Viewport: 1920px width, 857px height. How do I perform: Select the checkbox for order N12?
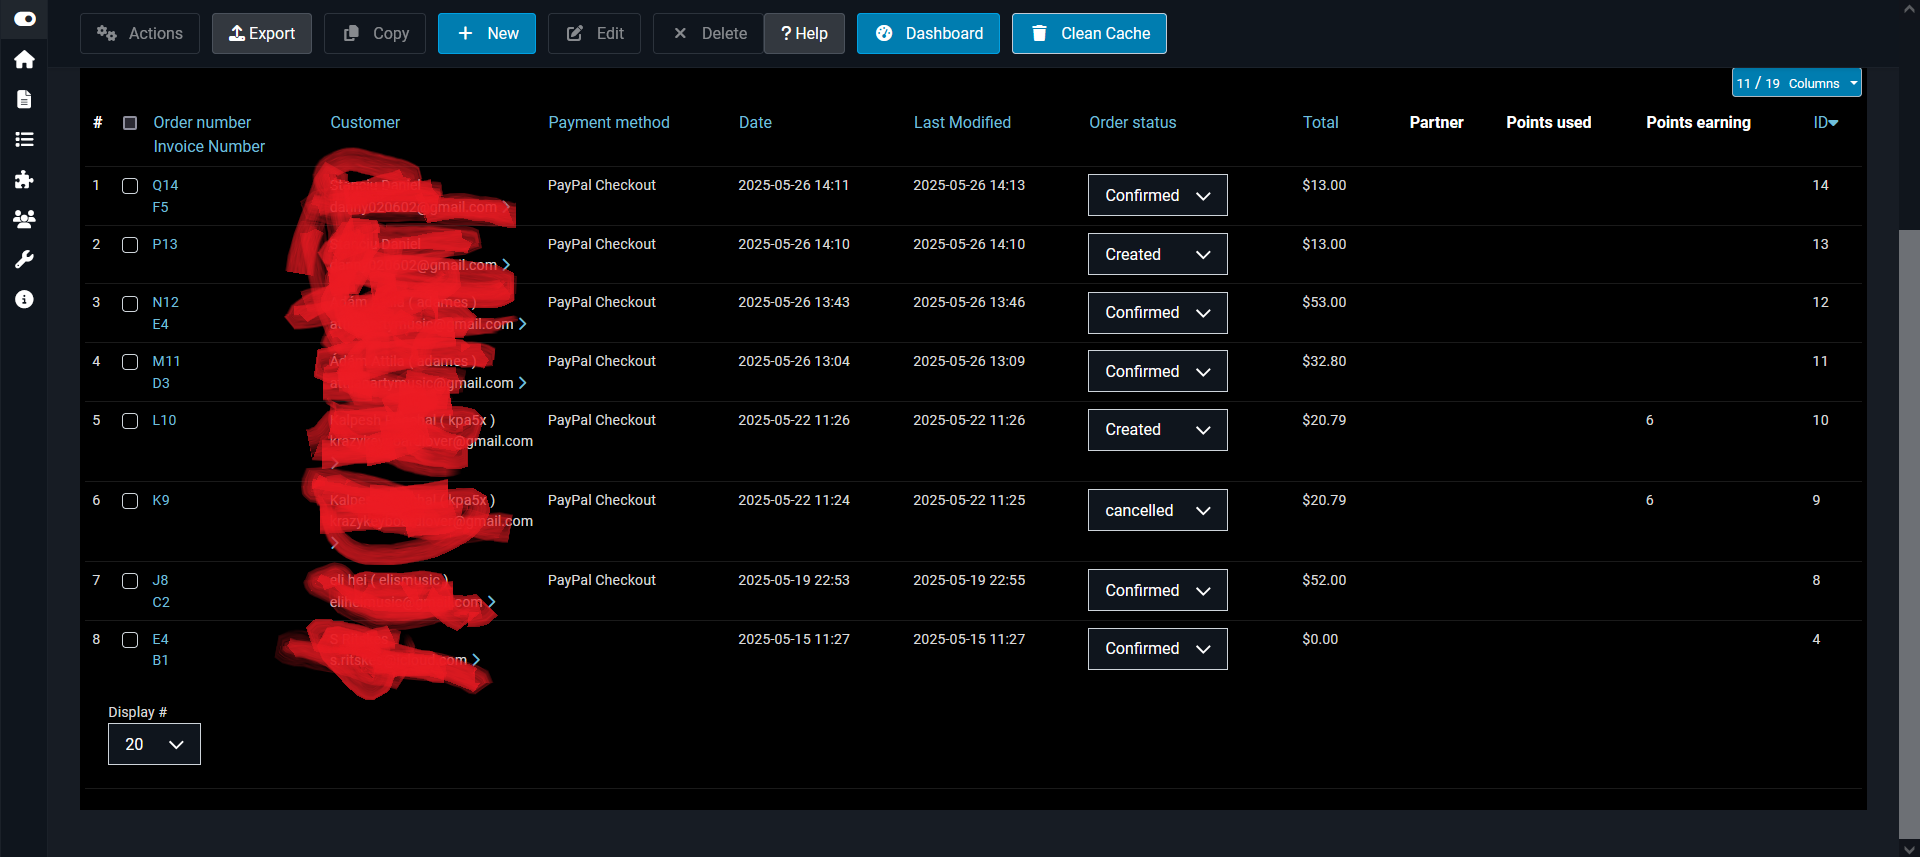tap(130, 303)
